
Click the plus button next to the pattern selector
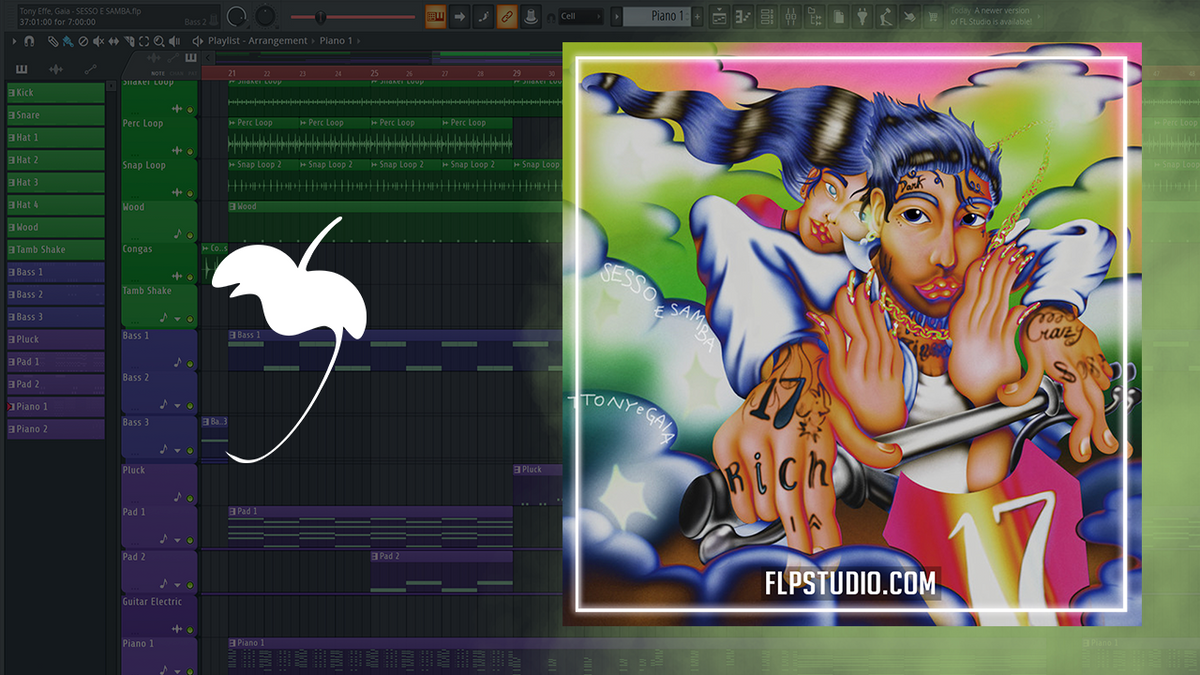tap(696, 16)
